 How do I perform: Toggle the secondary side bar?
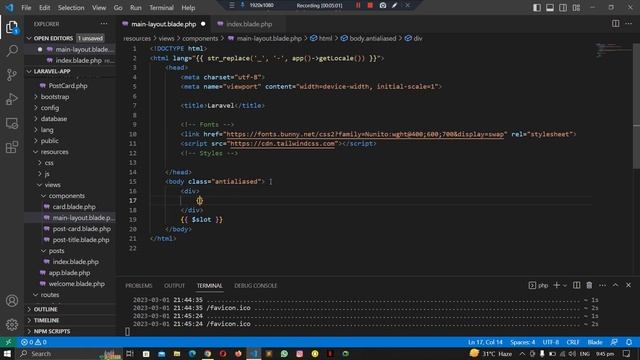563,7
